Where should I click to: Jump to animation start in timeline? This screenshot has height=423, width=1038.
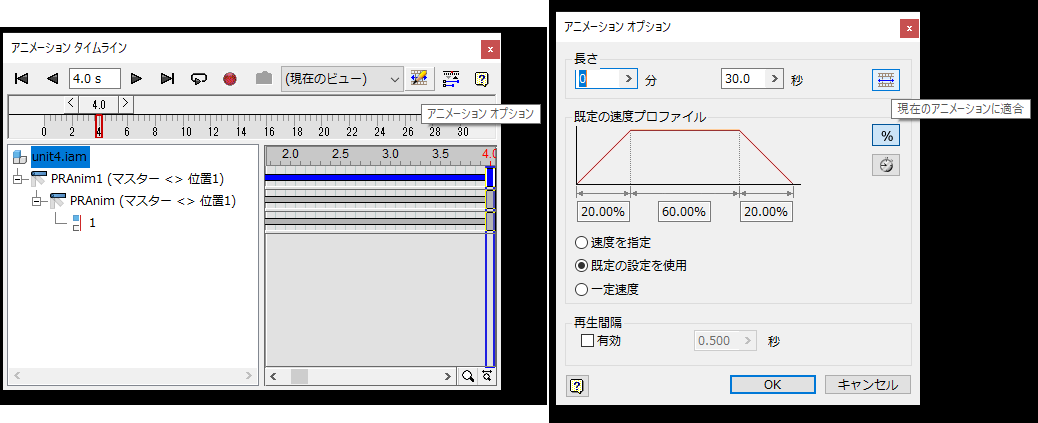(21, 79)
